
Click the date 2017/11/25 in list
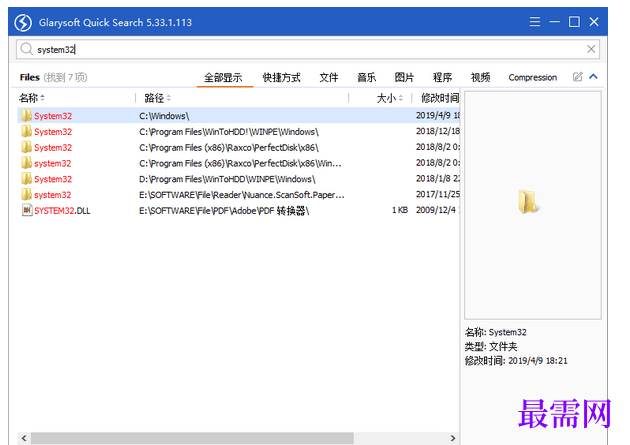[x=438, y=194]
